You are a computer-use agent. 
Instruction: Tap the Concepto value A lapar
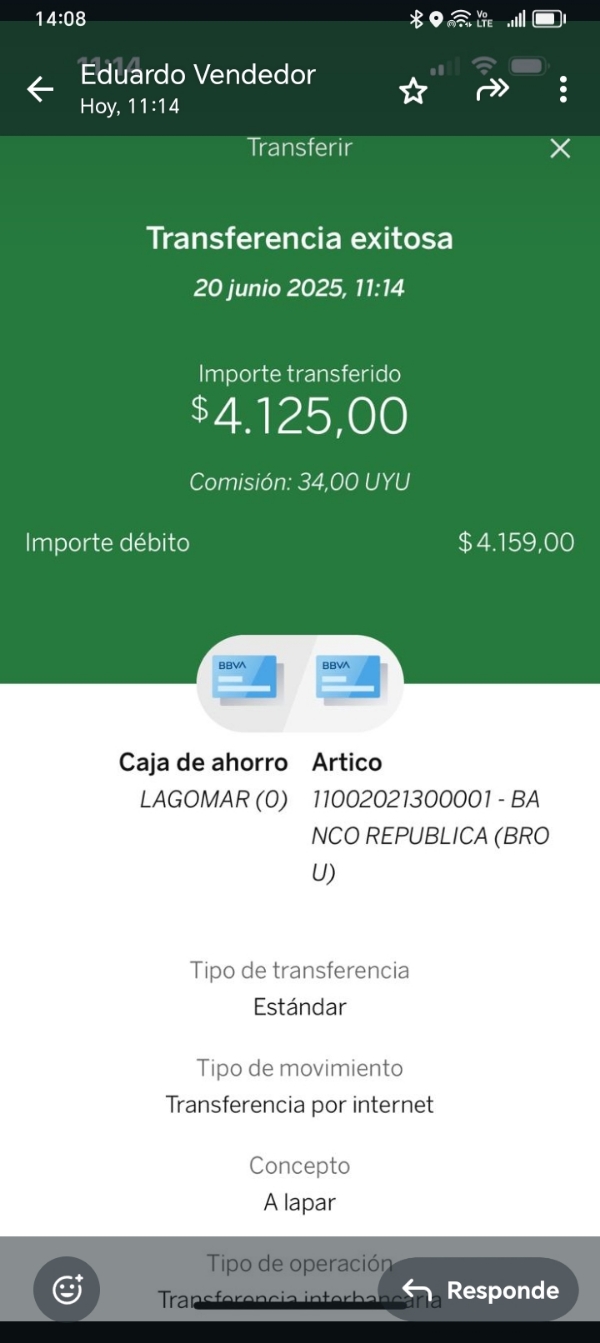pos(300,1203)
